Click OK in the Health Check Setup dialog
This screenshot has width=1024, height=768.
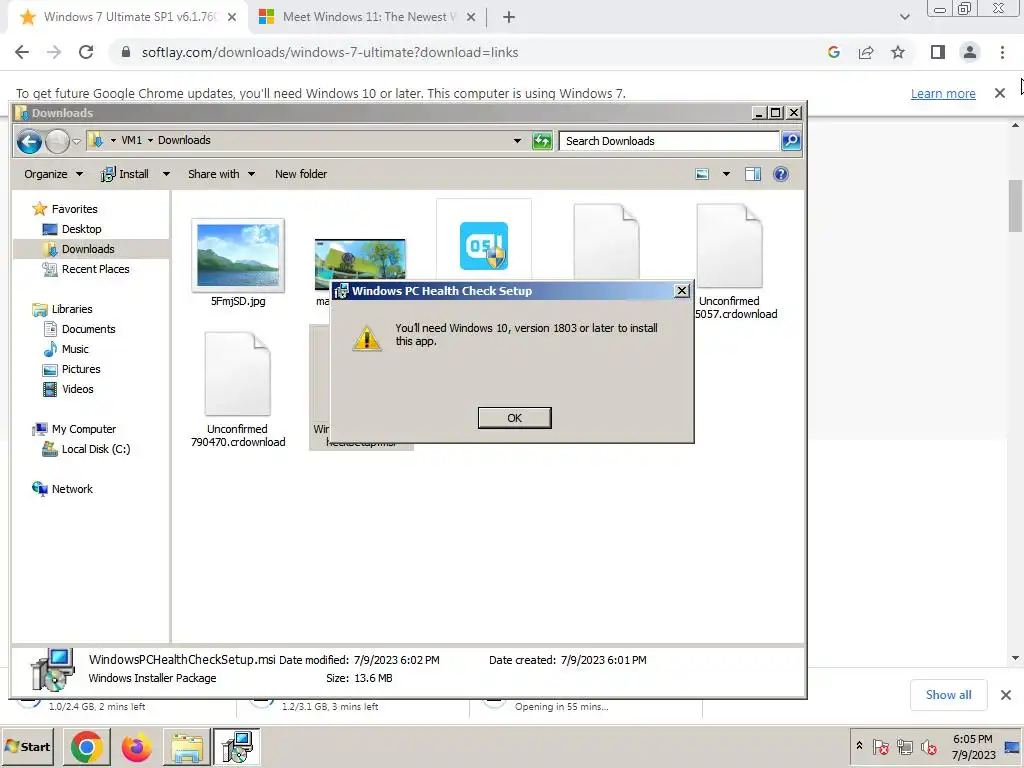[x=514, y=418]
